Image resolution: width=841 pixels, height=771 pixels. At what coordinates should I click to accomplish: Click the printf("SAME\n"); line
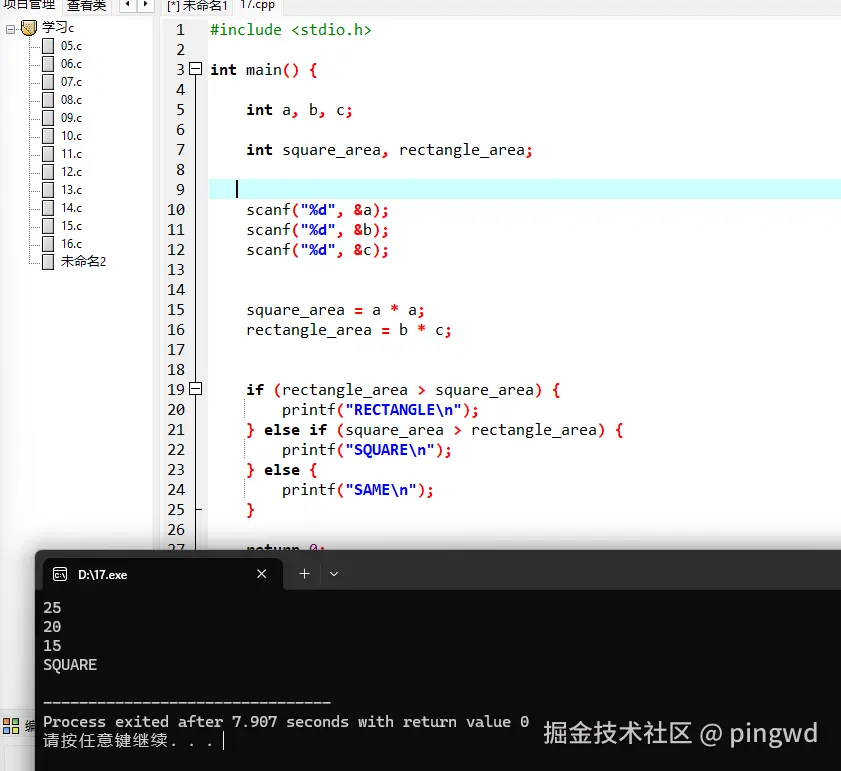(358, 490)
